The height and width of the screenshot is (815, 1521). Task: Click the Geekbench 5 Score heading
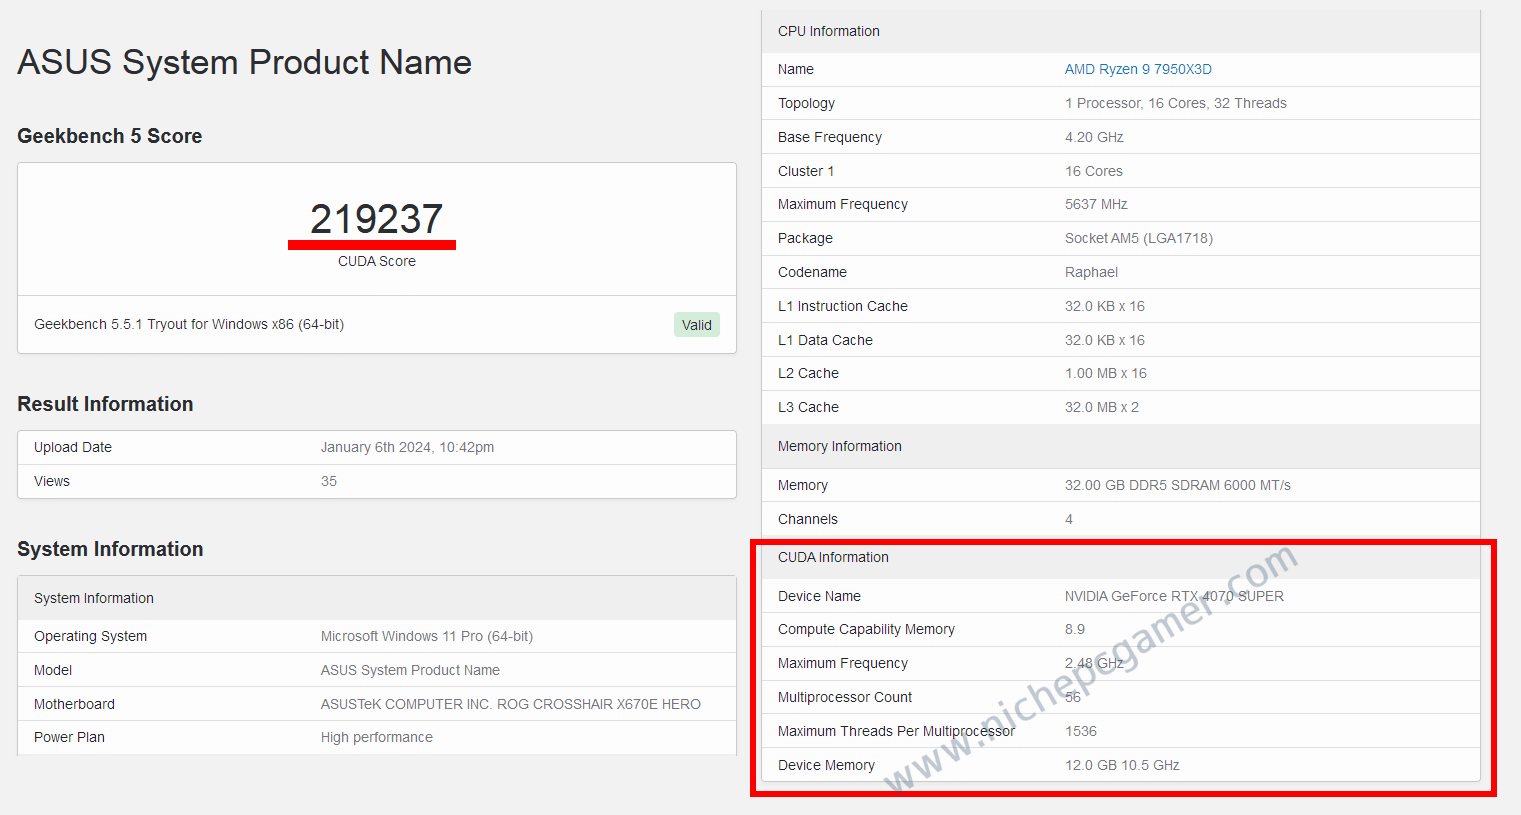pos(110,136)
